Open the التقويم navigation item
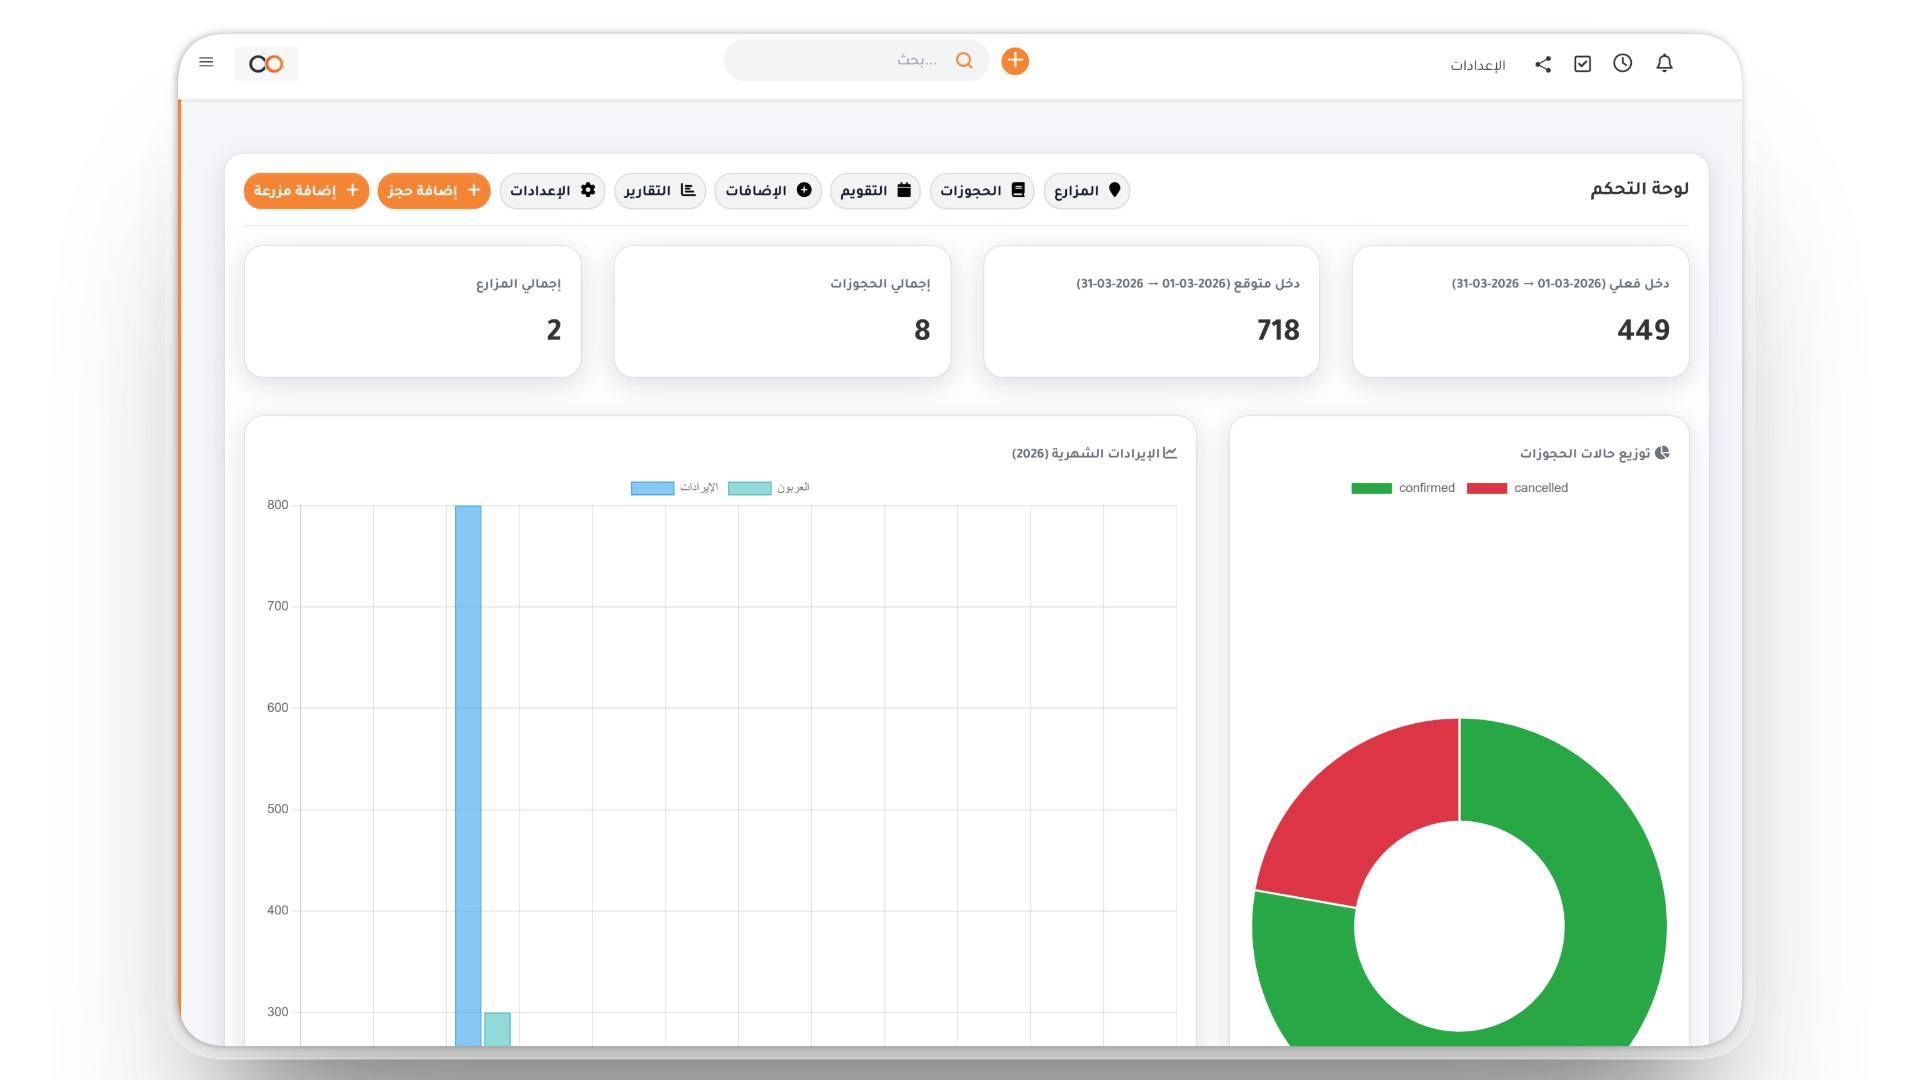1920x1080 pixels. (x=874, y=191)
